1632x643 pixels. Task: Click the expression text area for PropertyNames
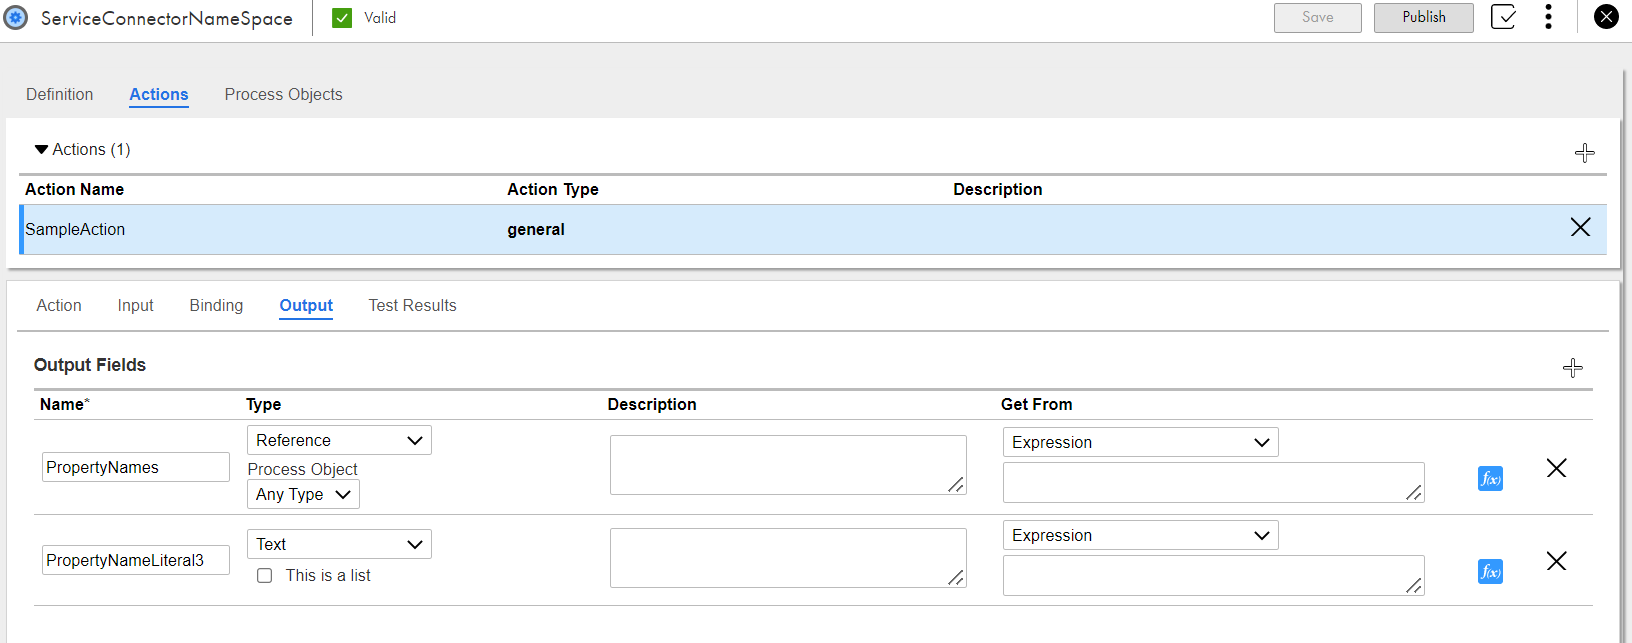[1214, 482]
